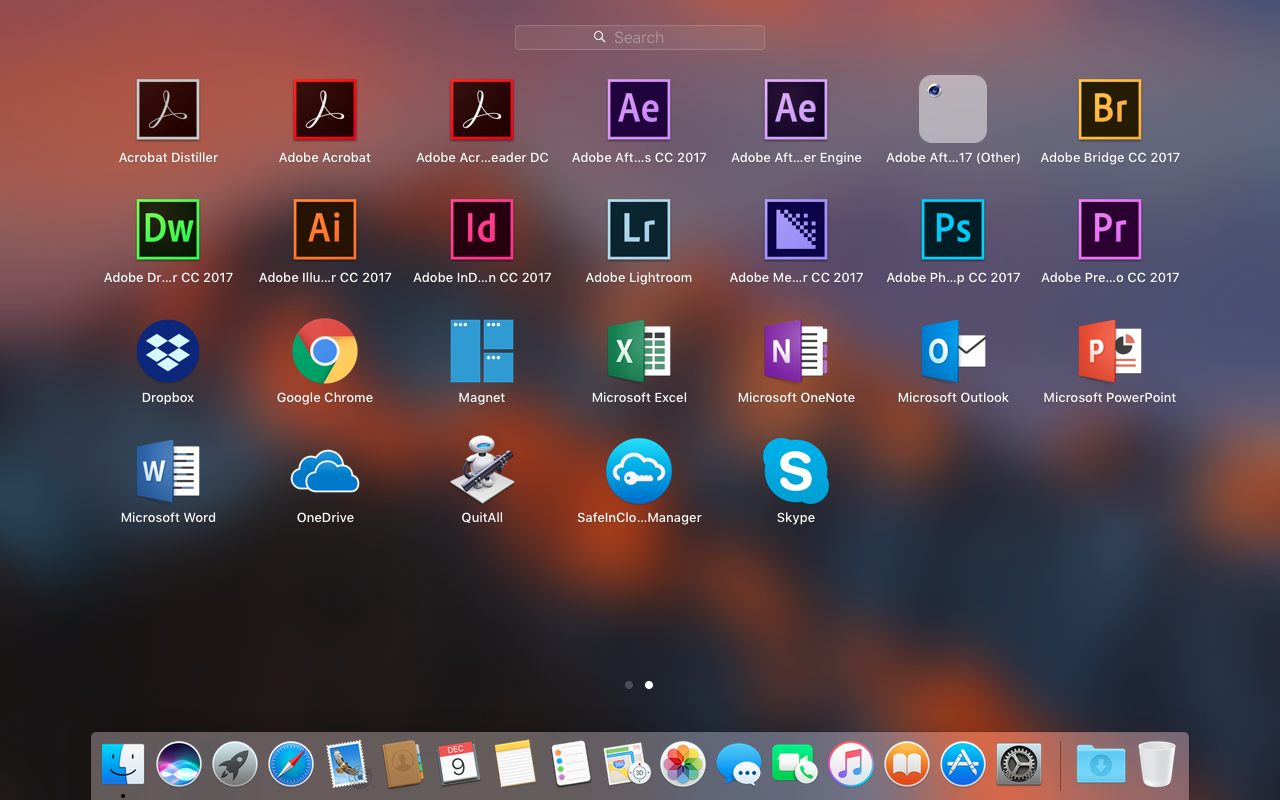The width and height of the screenshot is (1280, 800).
Task: Launch Adobe Lightroom
Action: (639, 229)
